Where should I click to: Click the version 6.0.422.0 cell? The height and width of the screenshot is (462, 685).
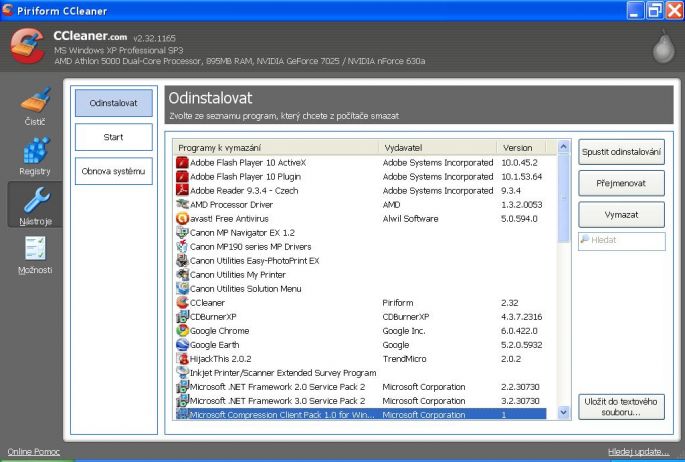pyautogui.click(x=519, y=331)
